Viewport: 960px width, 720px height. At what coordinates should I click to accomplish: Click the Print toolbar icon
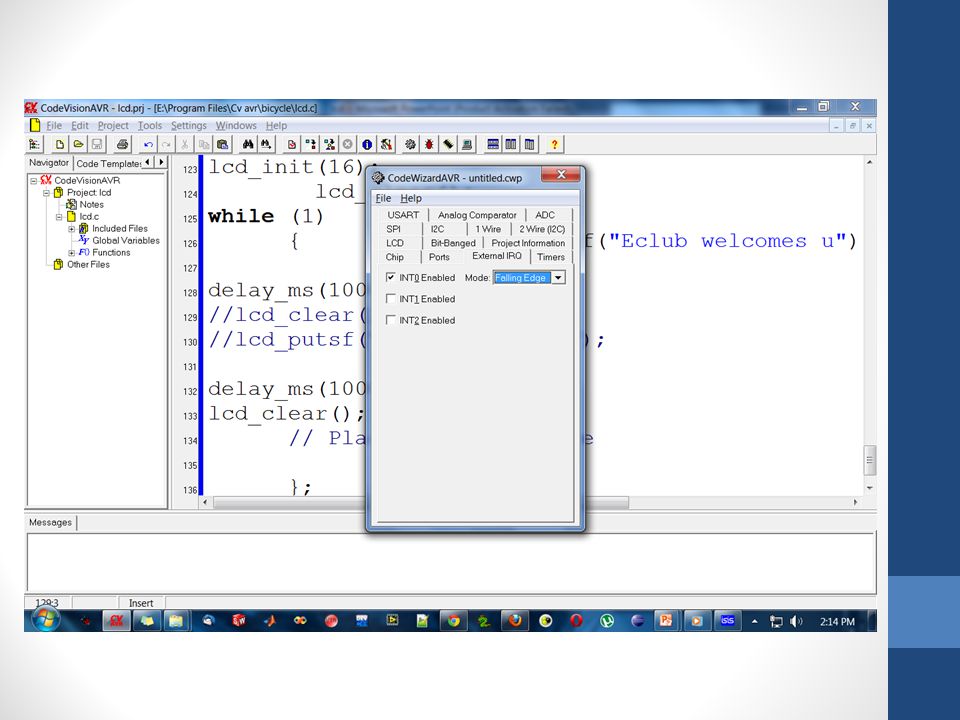pos(122,144)
